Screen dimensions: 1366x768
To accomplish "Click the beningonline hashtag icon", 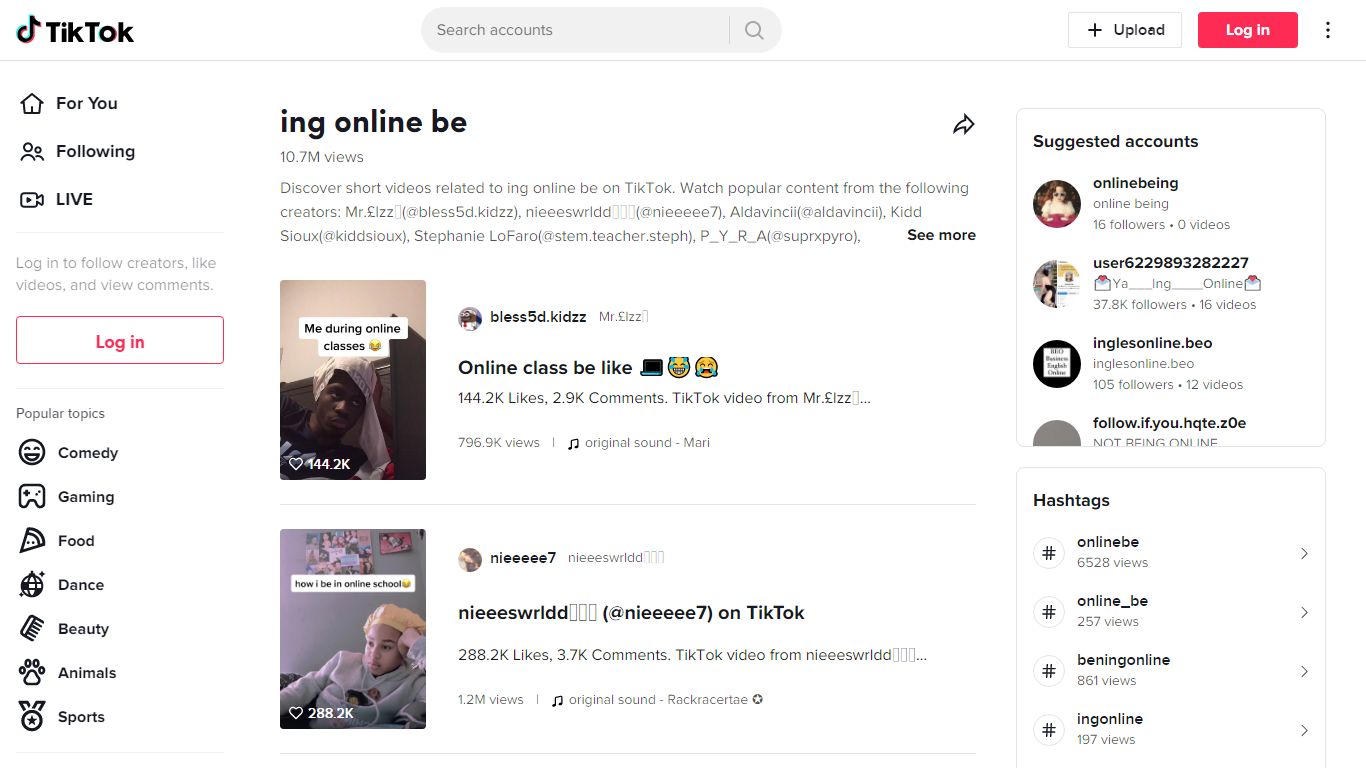I will pos(1049,670).
